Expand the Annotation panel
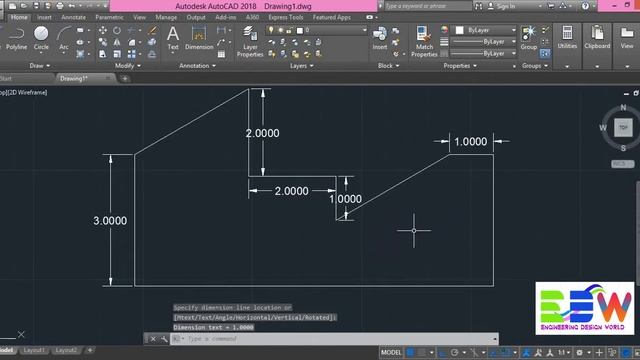Image resolution: width=640 pixels, height=360 pixels. (198, 66)
